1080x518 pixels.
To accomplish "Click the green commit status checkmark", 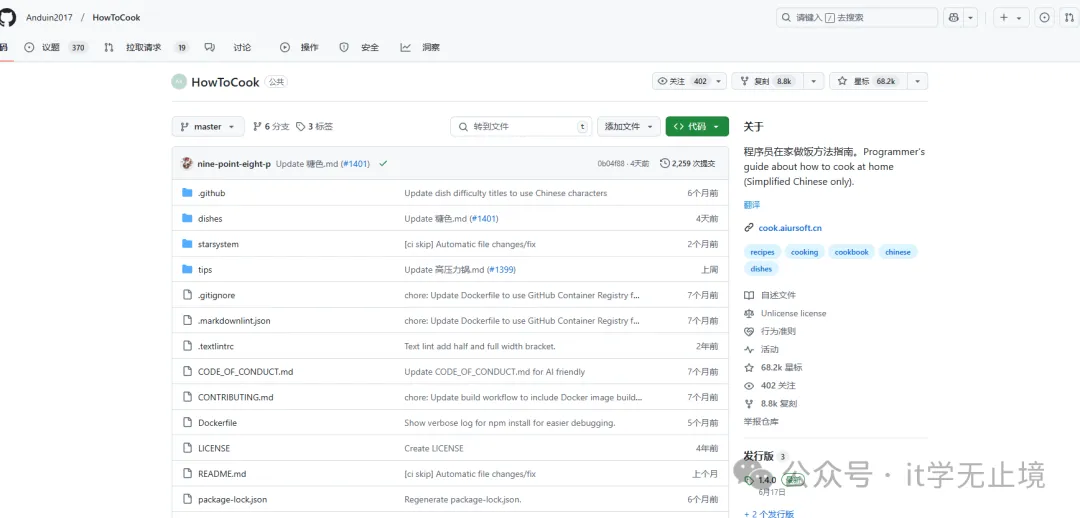I will [x=383, y=164].
